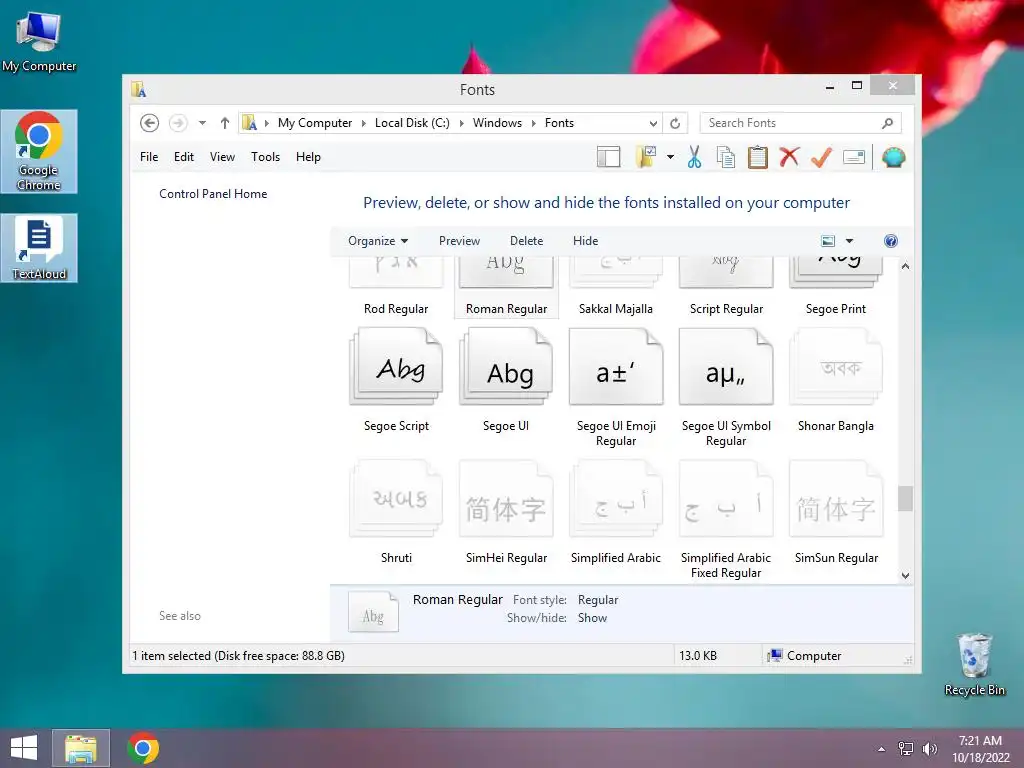Image resolution: width=1024 pixels, height=768 pixels.
Task: Click Windows in the address breadcrumb
Action: click(497, 123)
